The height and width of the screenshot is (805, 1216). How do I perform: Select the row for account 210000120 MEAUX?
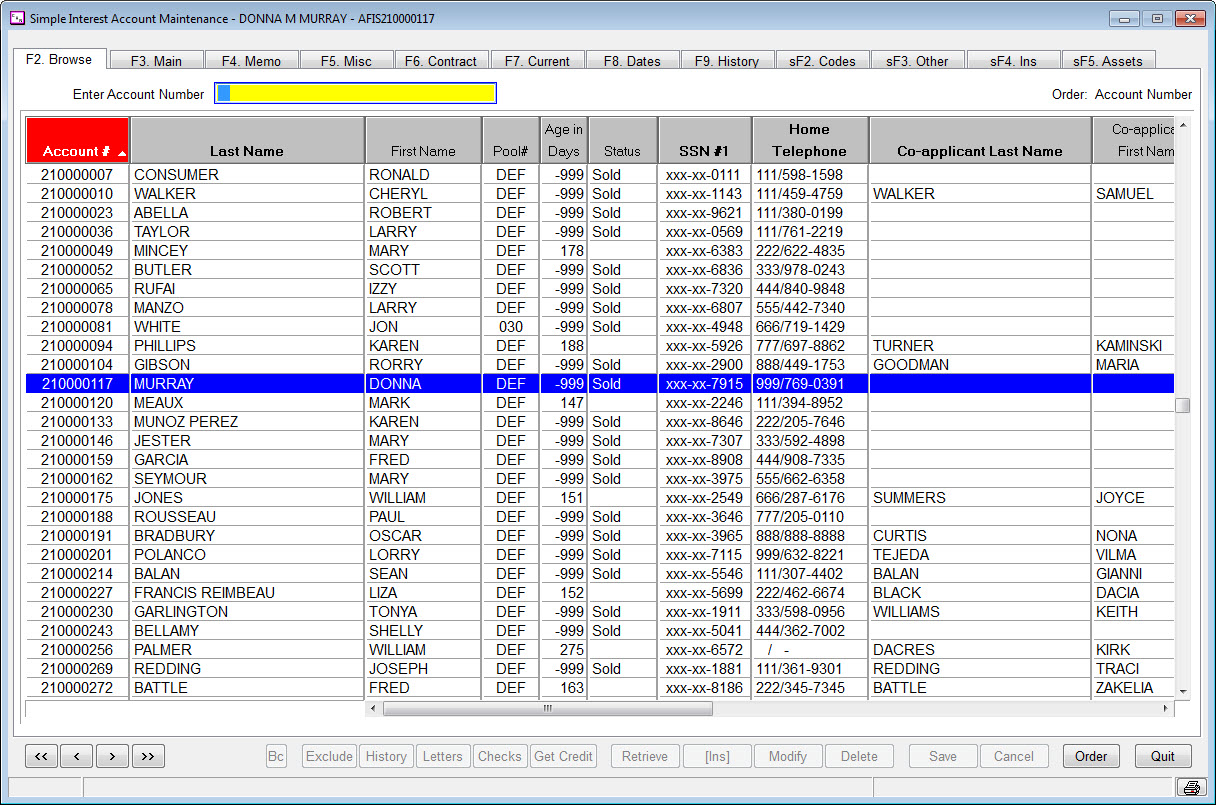pos(300,402)
